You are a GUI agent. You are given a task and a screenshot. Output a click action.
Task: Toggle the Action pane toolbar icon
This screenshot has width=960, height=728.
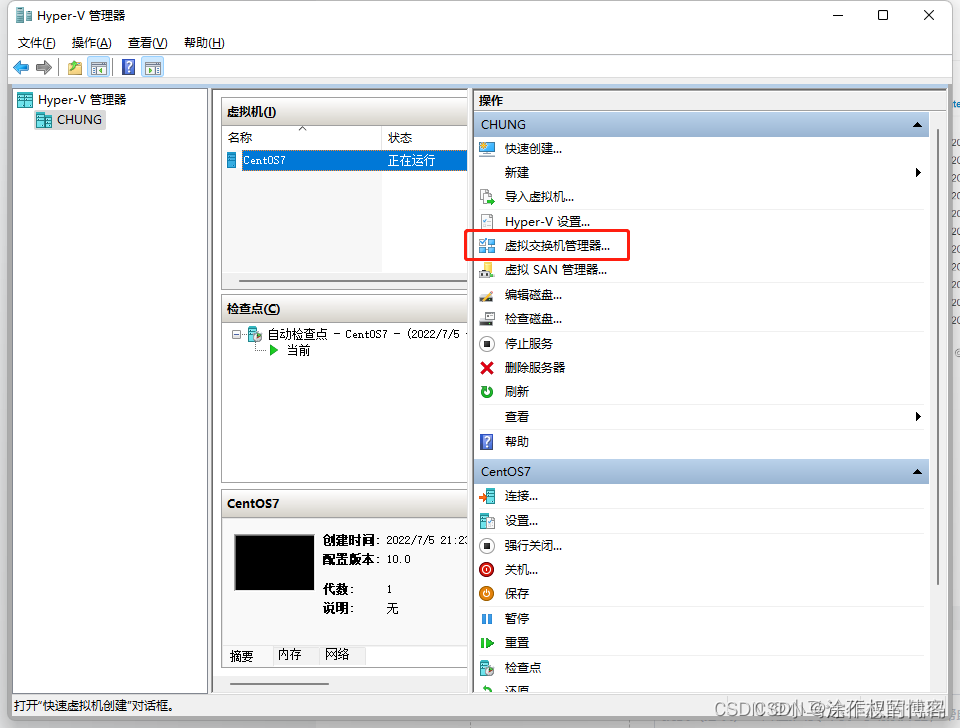[x=153, y=67]
